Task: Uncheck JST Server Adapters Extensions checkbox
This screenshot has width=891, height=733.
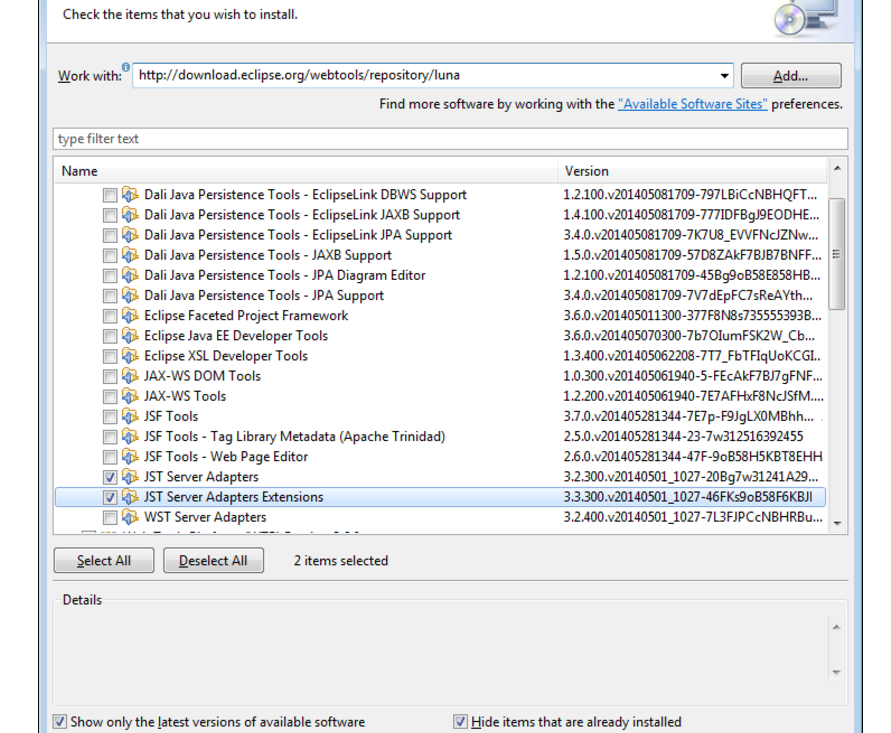Action: click(x=110, y=498)
